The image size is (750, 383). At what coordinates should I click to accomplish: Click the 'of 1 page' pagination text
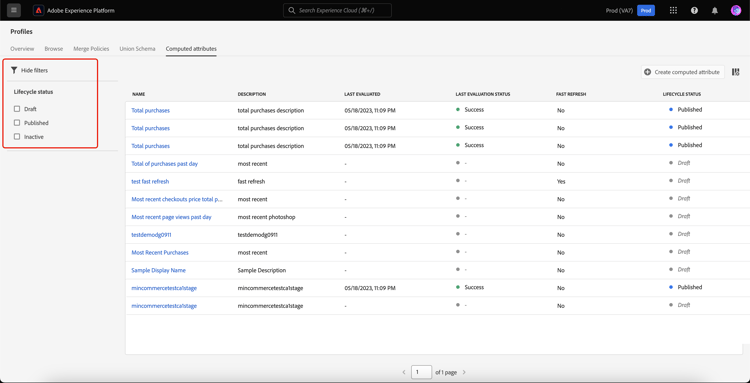(446, 372)
